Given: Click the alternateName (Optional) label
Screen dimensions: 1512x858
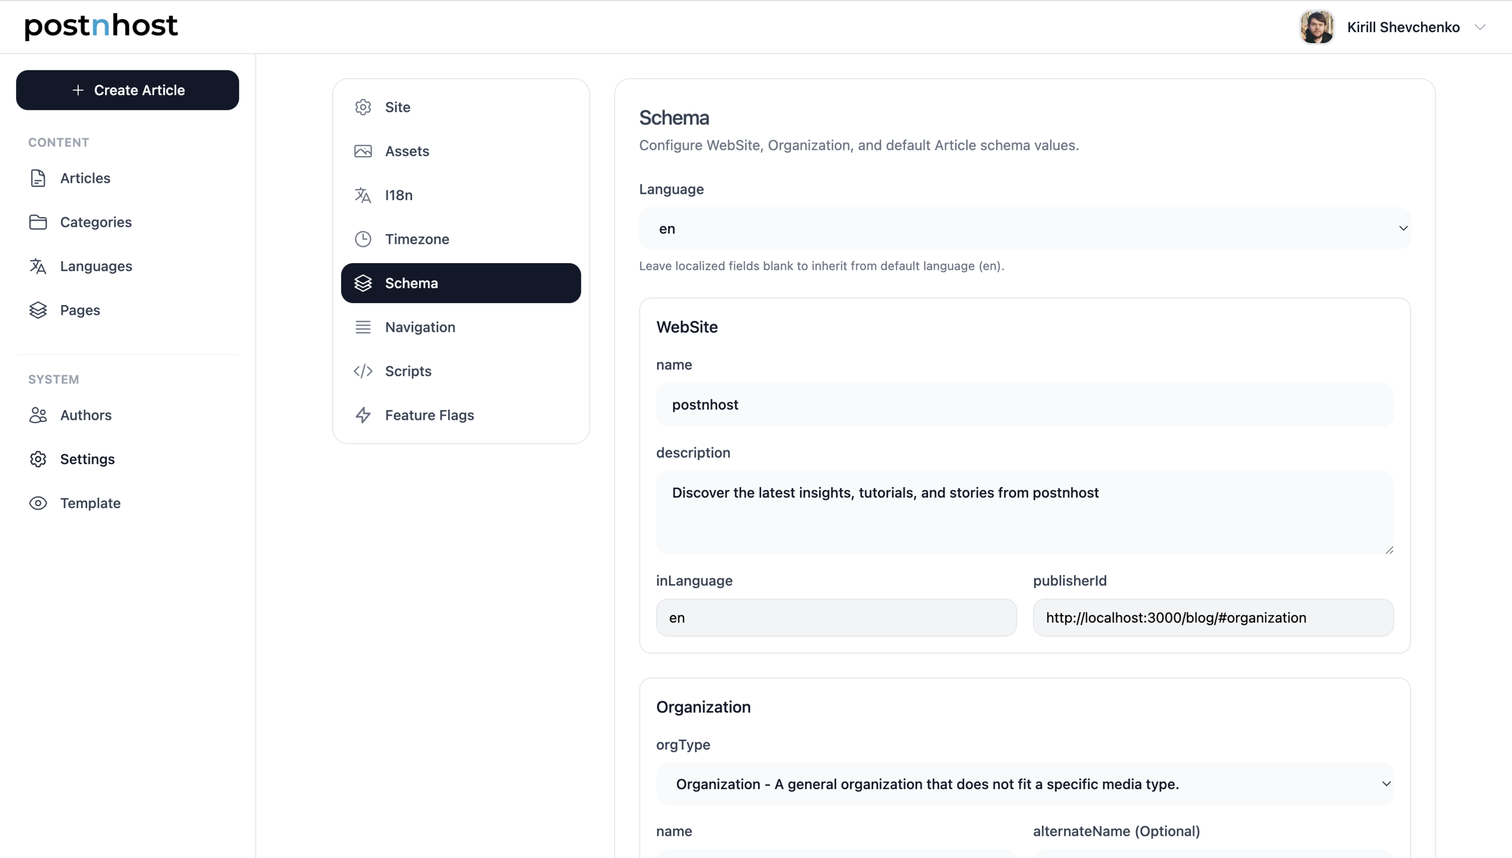Looking at the screenshot, I should pyautogui.click(x=1116, y=831).
